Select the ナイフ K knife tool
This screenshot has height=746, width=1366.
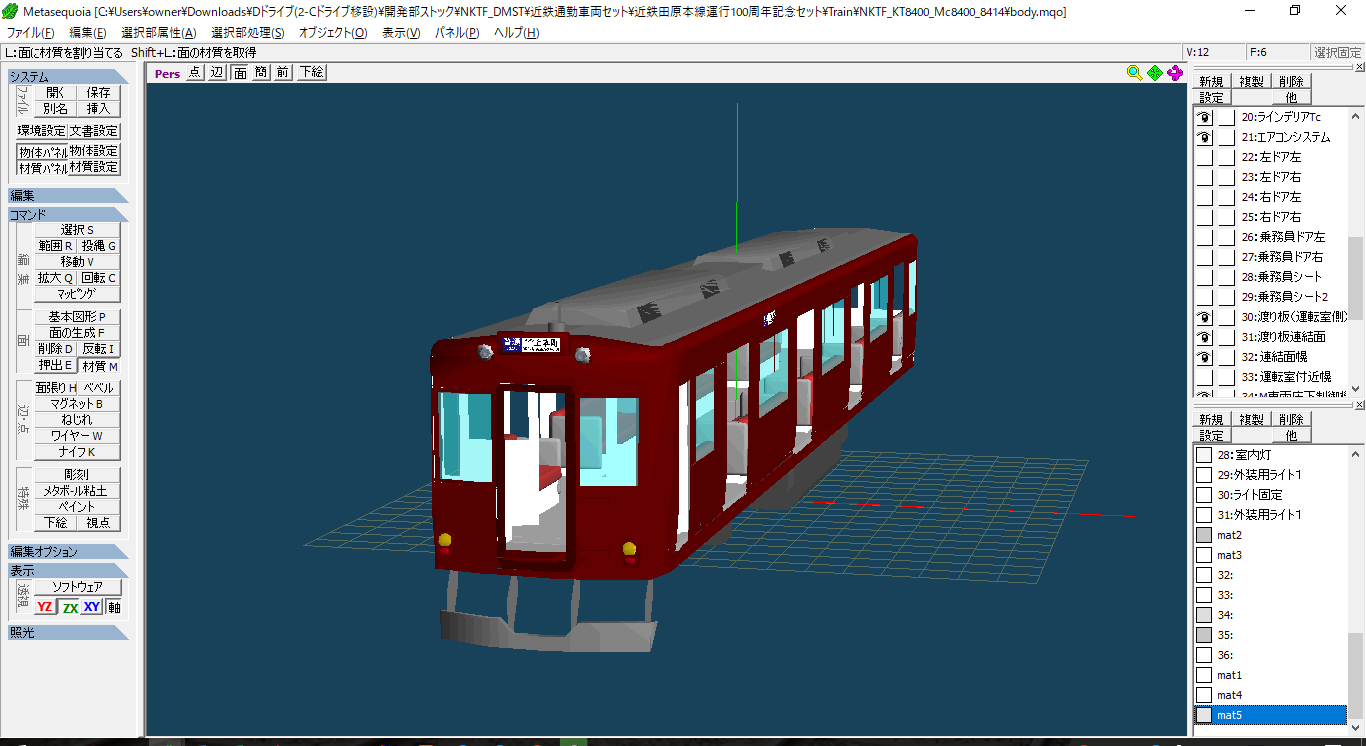77,452
